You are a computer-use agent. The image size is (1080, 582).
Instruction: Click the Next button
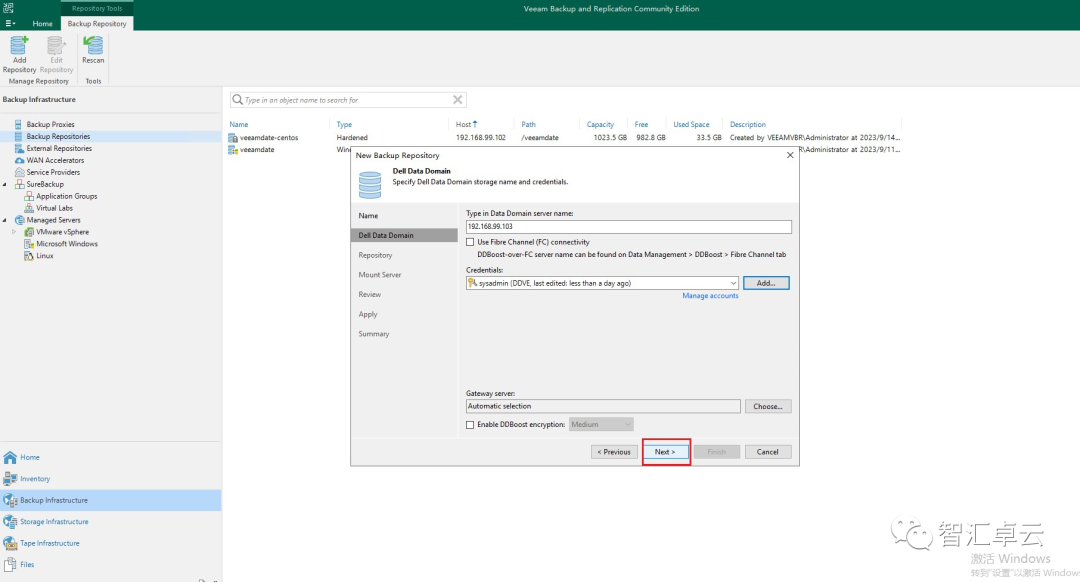(x=665, y=452)
